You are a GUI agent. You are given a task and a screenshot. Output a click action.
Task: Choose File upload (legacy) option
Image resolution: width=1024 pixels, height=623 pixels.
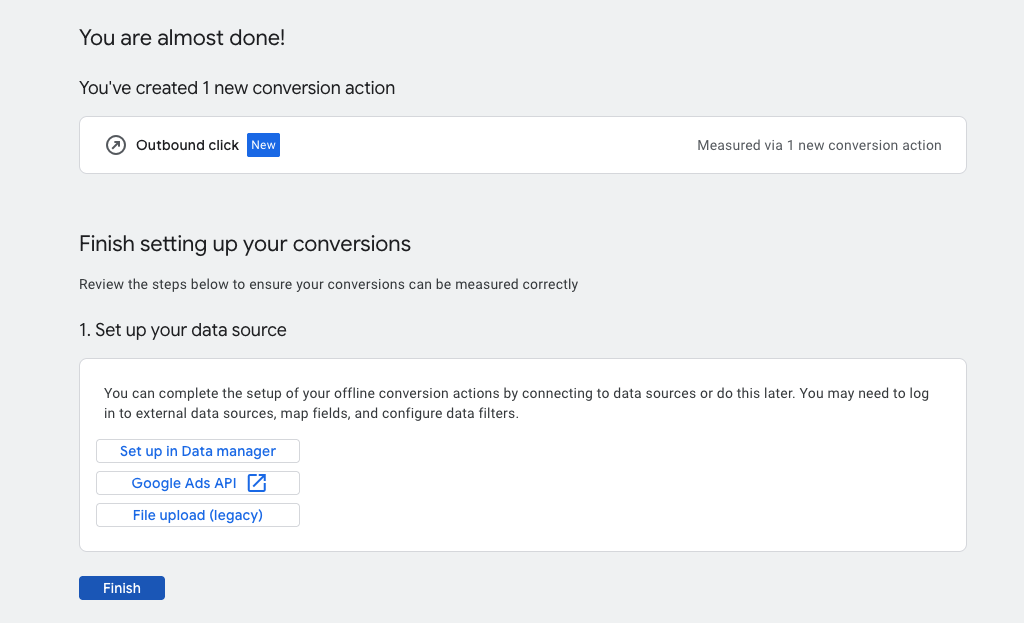coord(198,515)
